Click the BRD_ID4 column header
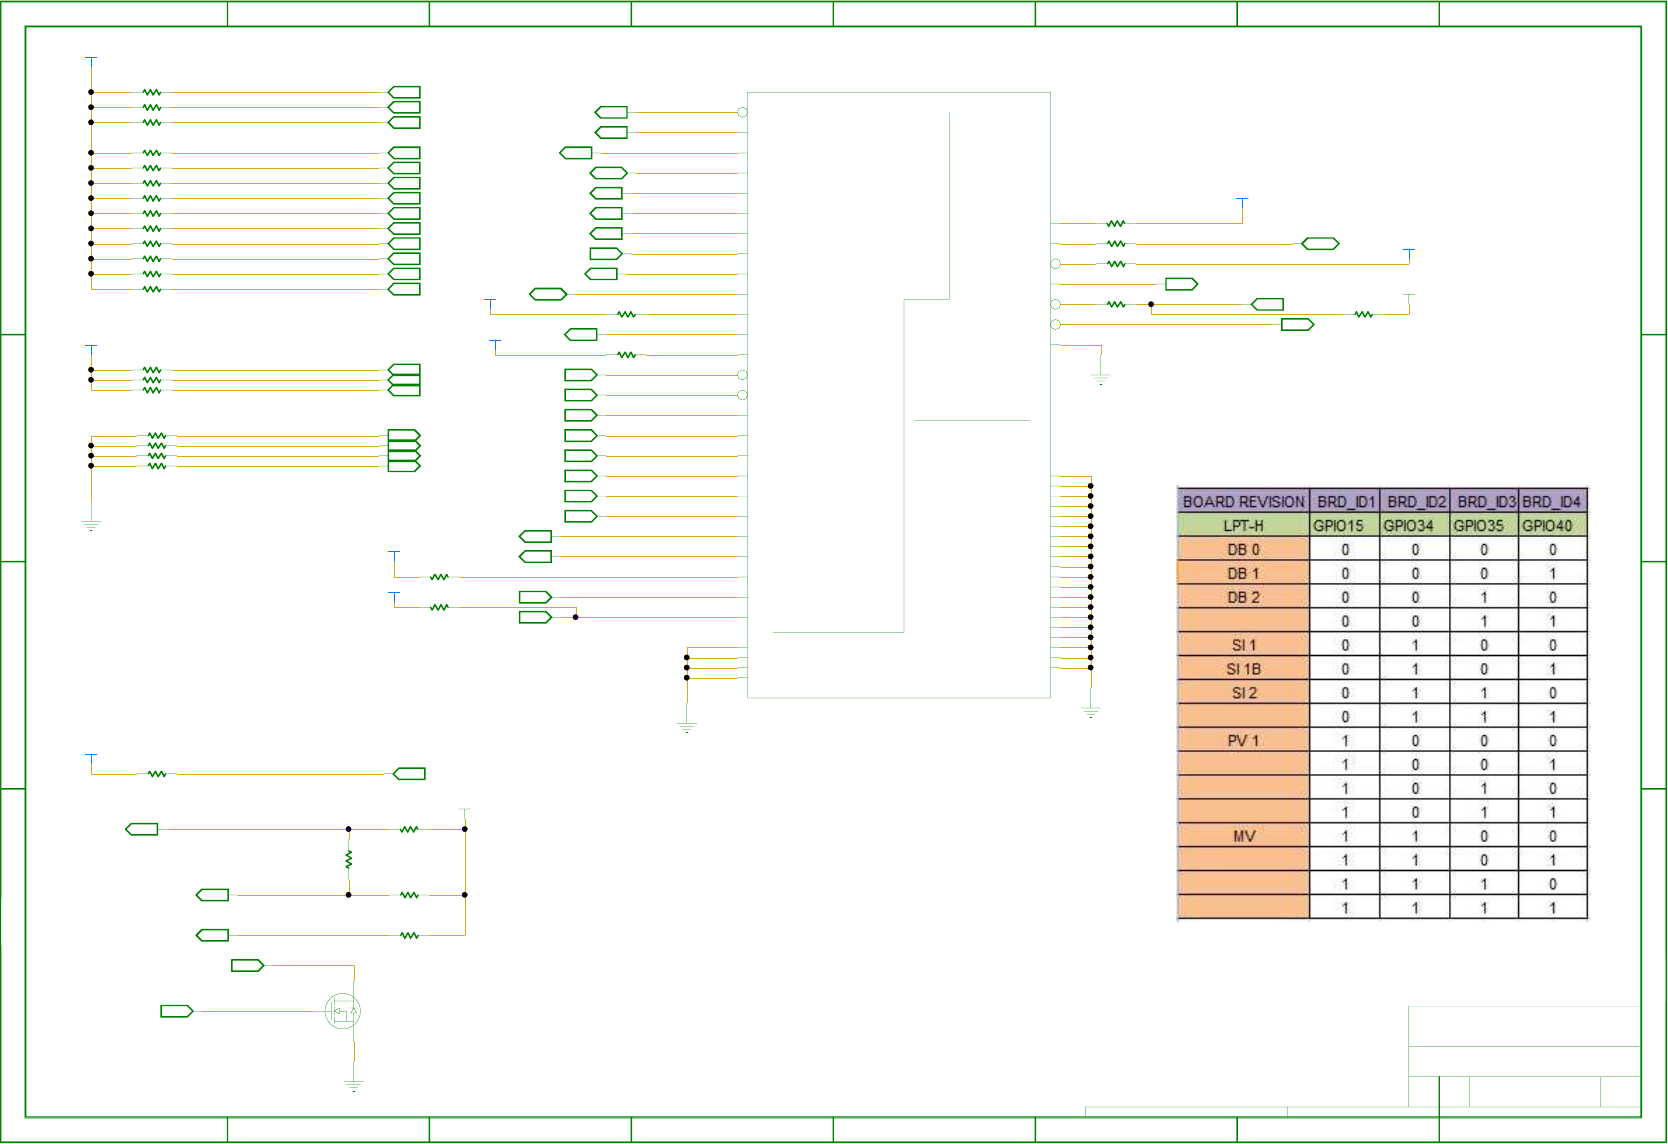The width and height of the screenshot is (1668, 1144). pyautogui.click(x=1552, y=501)
